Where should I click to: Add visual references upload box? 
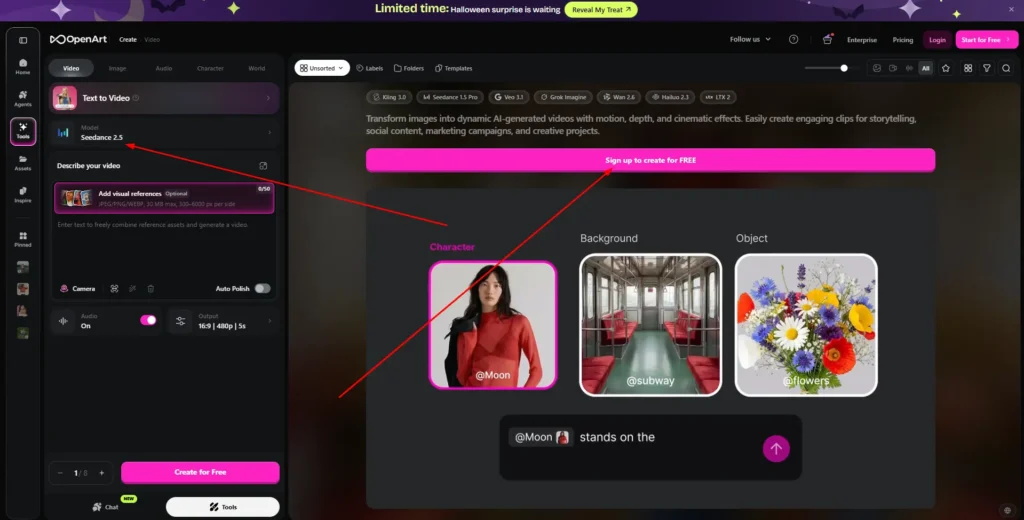[x=164, y=199]
